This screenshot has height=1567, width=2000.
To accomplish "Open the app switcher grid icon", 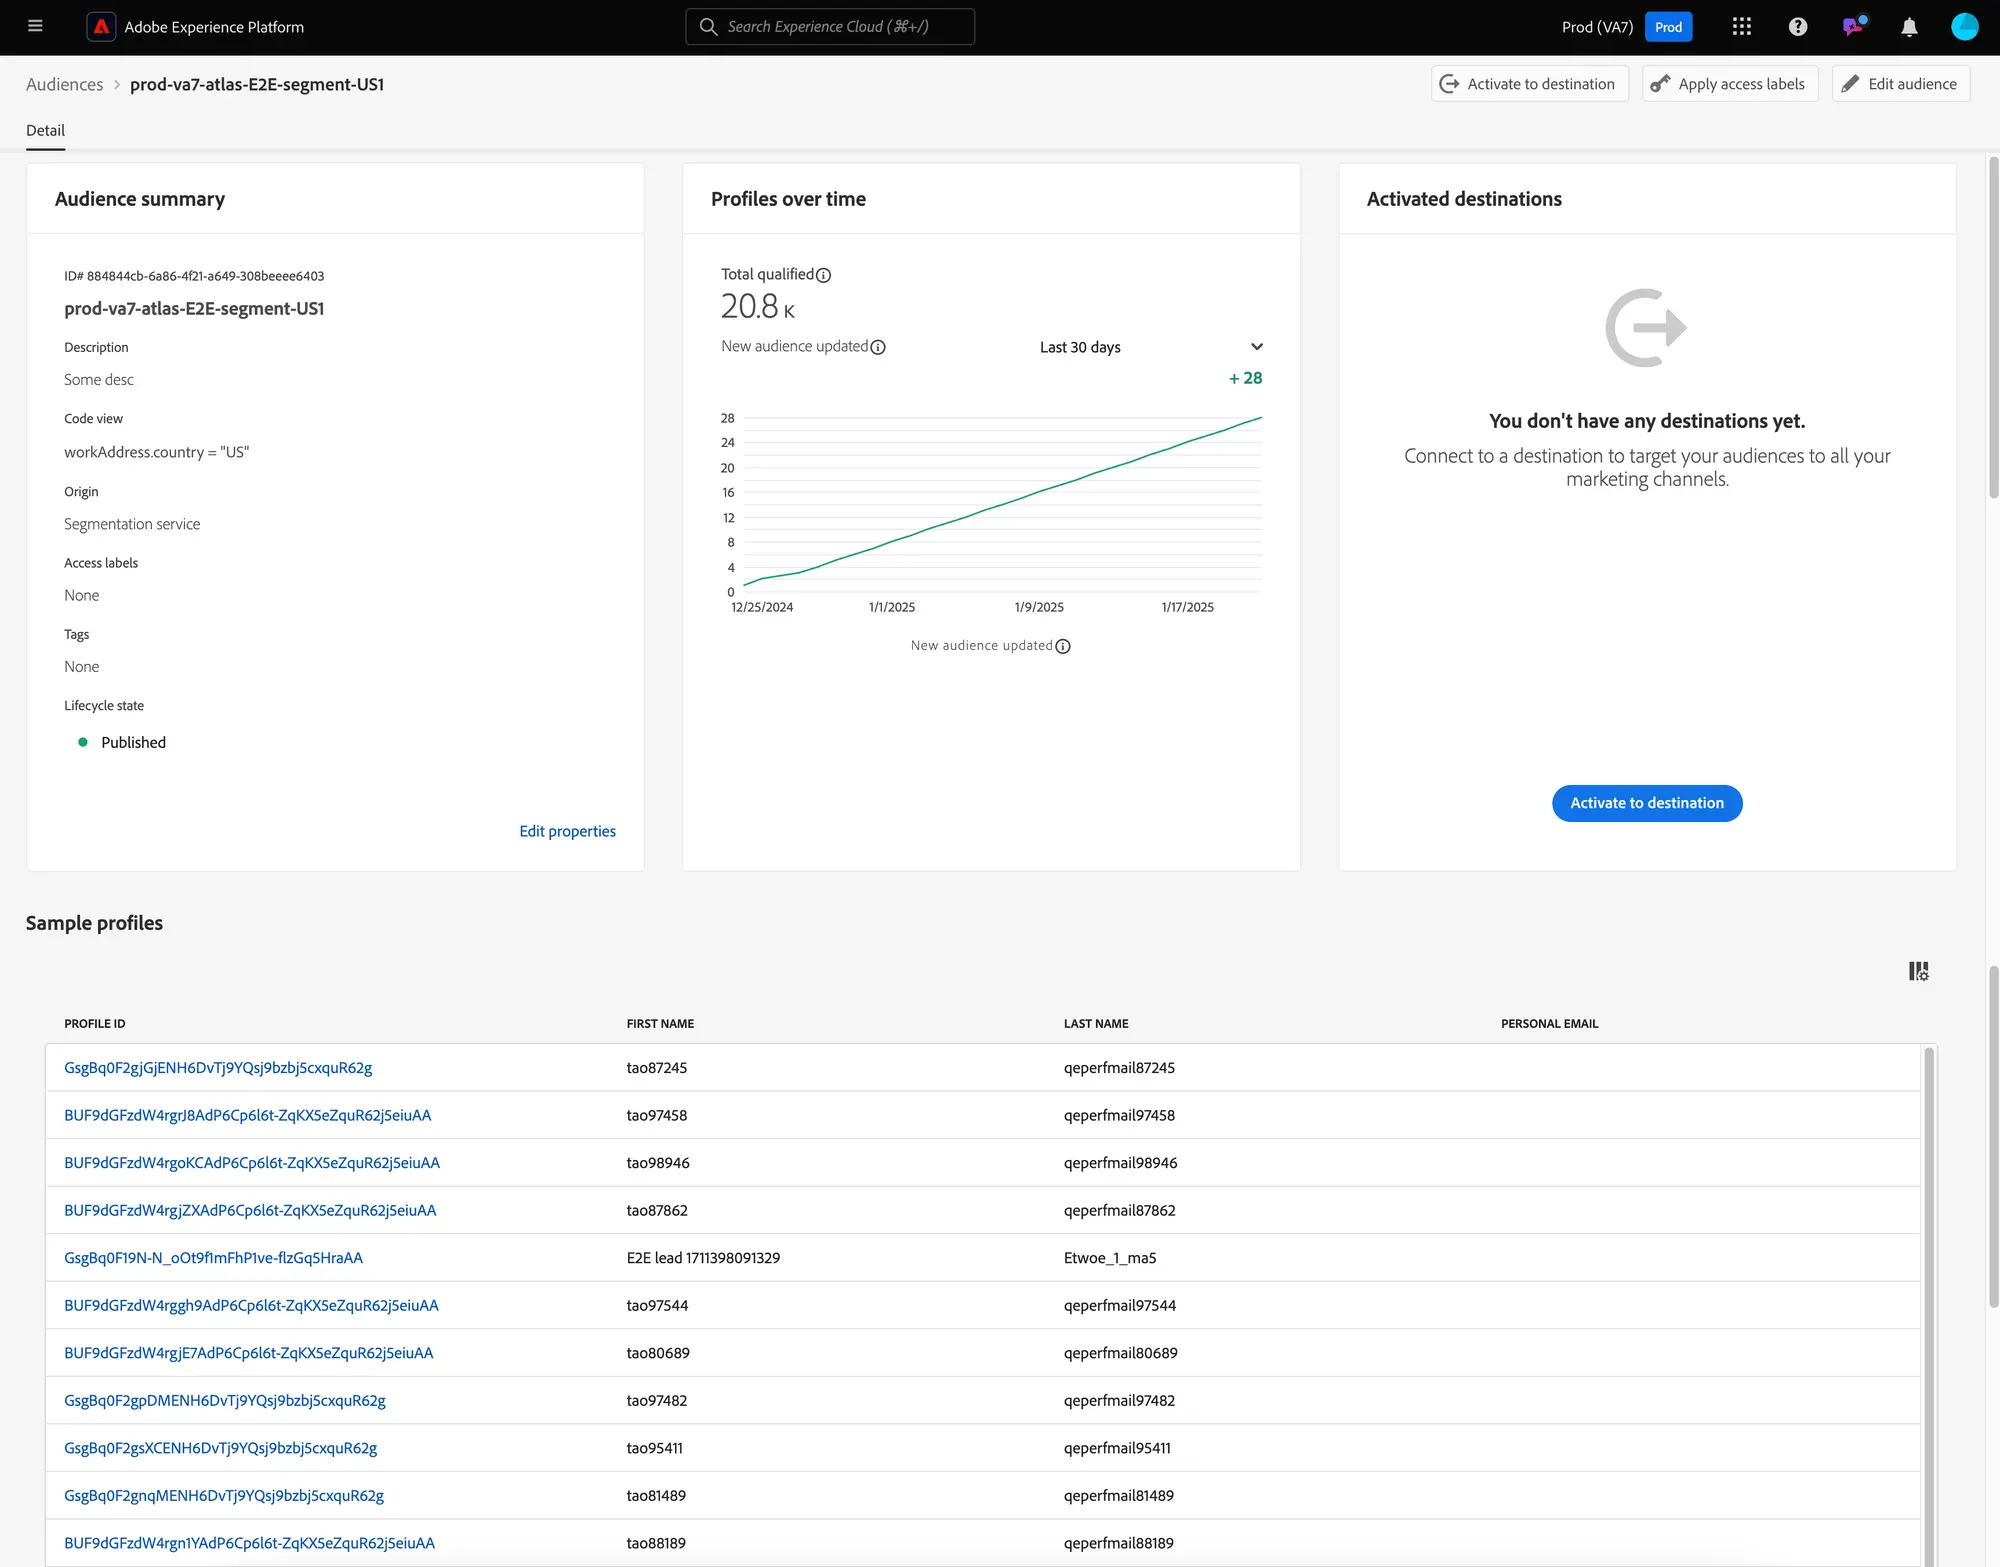I will pos(1742,27).
